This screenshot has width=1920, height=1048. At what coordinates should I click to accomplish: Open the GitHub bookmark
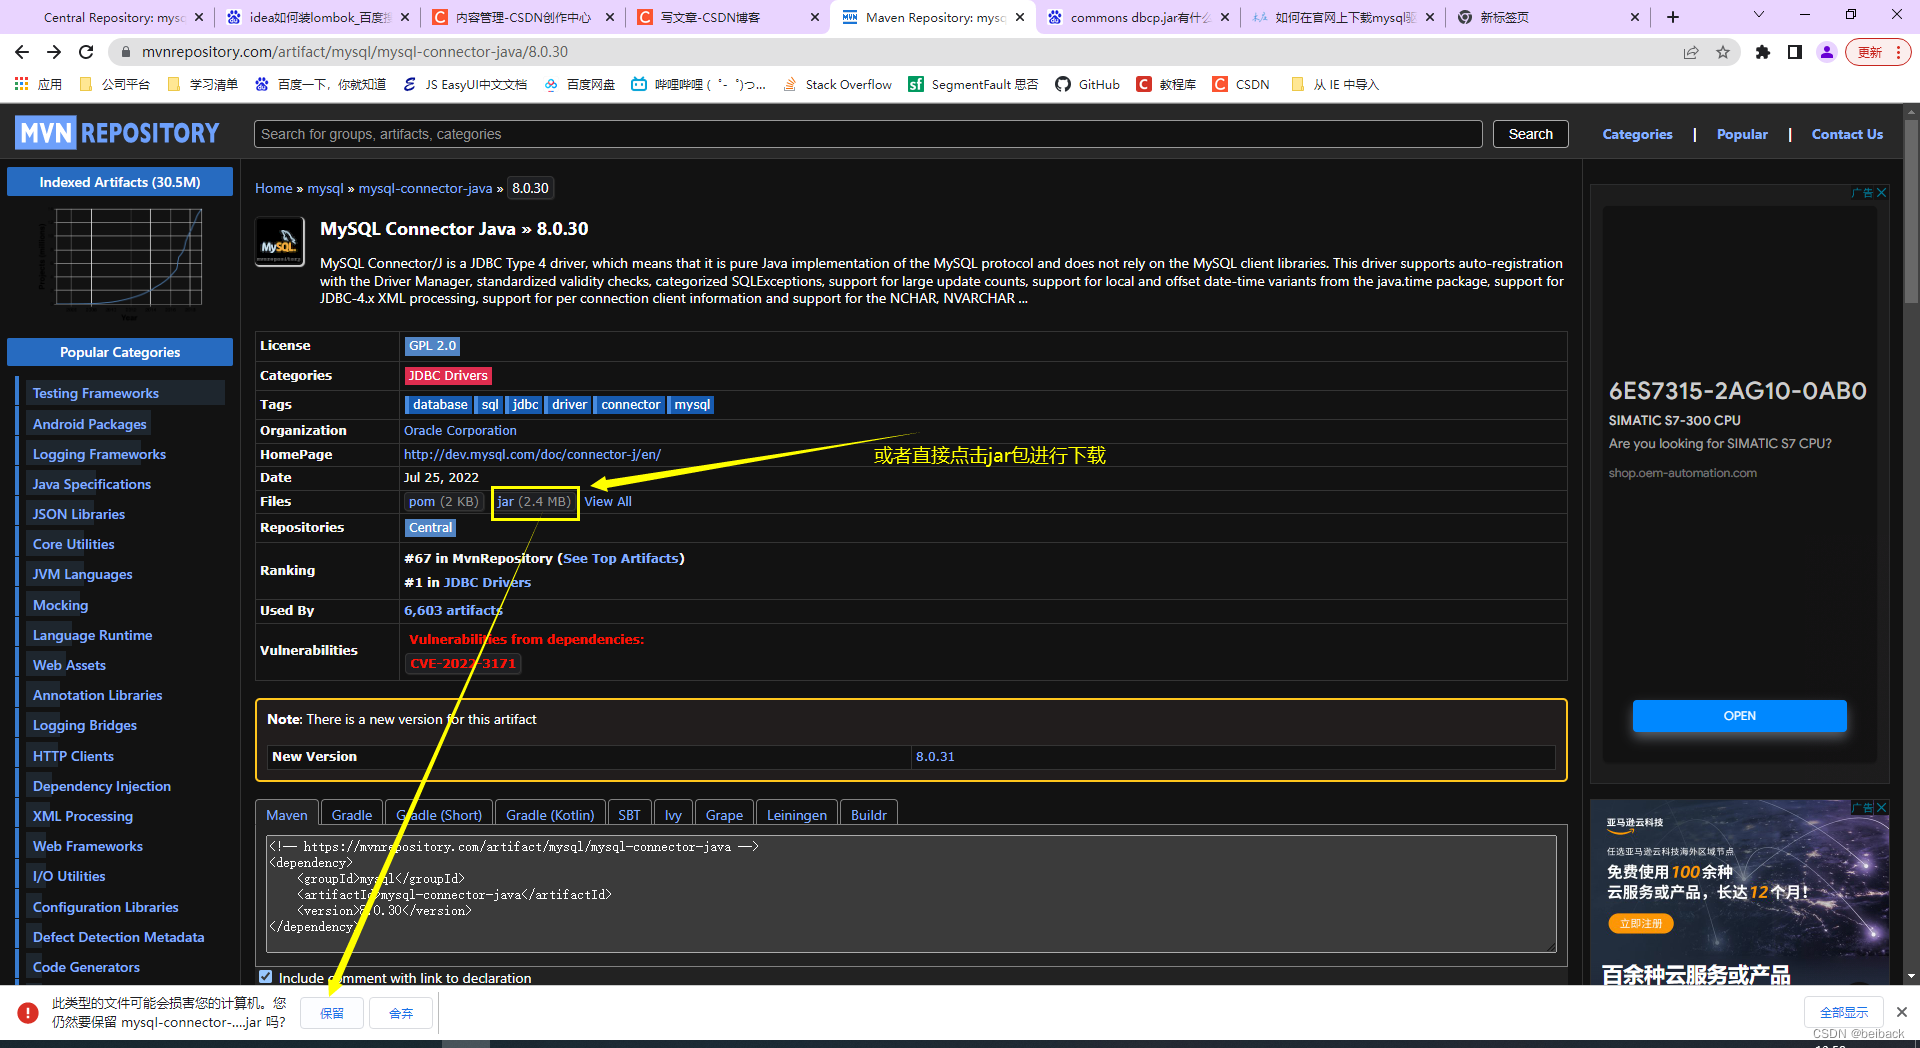click(1087, 84)
